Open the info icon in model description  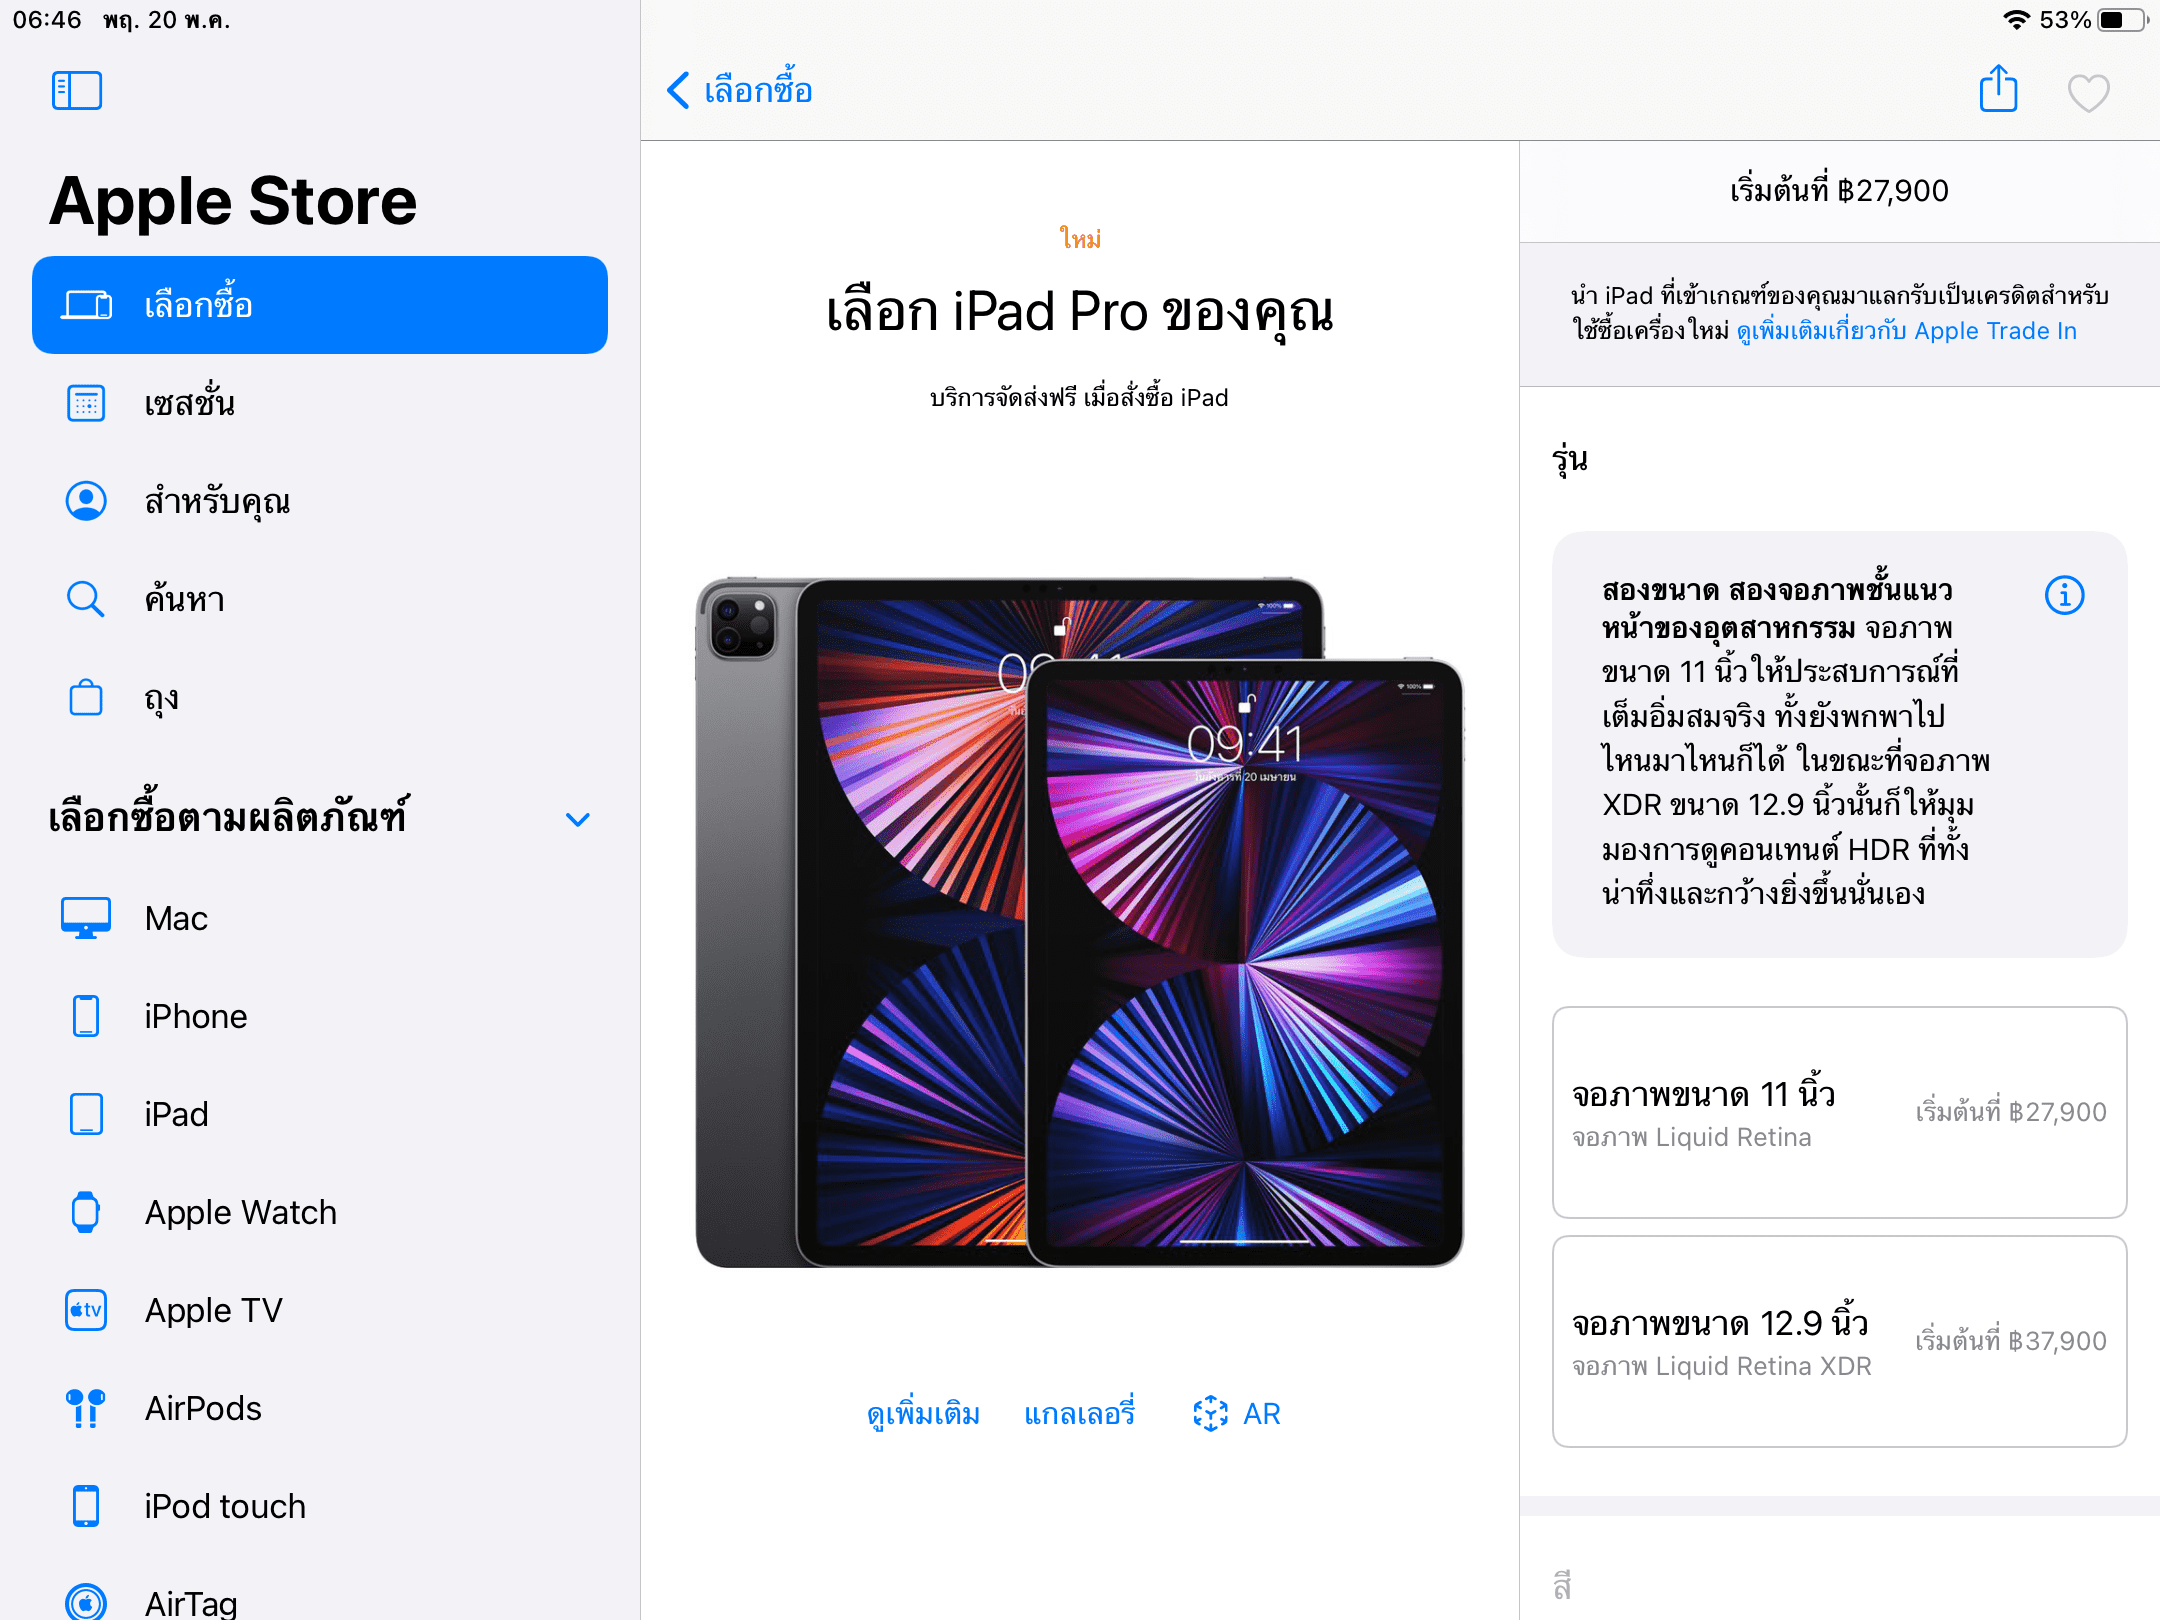(x=2064, y=595)
